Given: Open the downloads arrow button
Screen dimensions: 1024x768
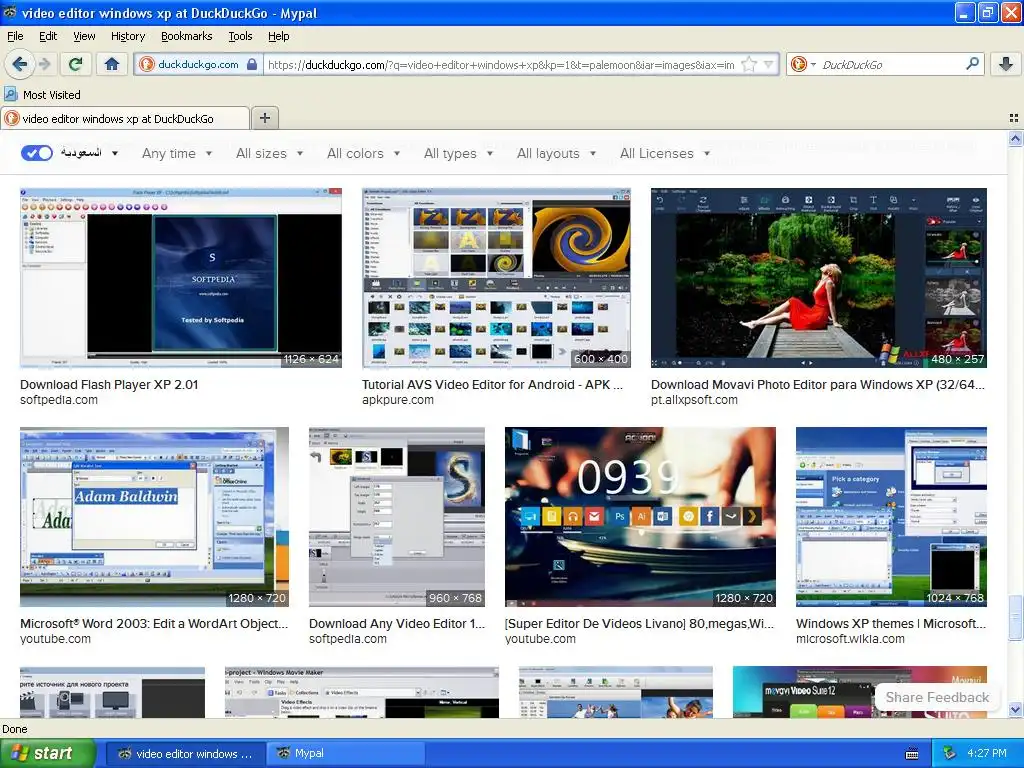Looking at the screenshot, I should [1006, 64].
